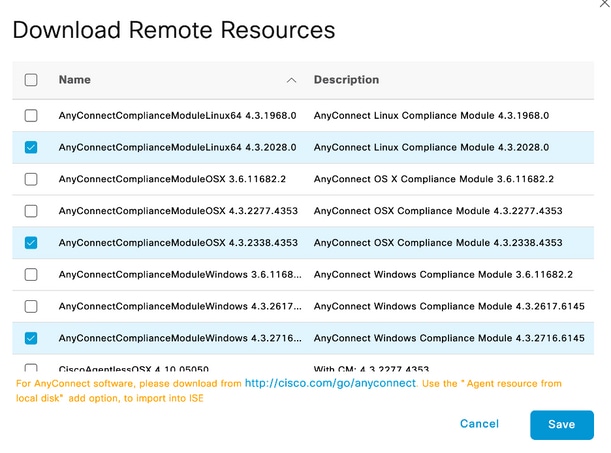Check AnyConnectComplianceModuleWindows 3.6.1168... checkbox
611x453 pixels.
(x=31, y=275)
